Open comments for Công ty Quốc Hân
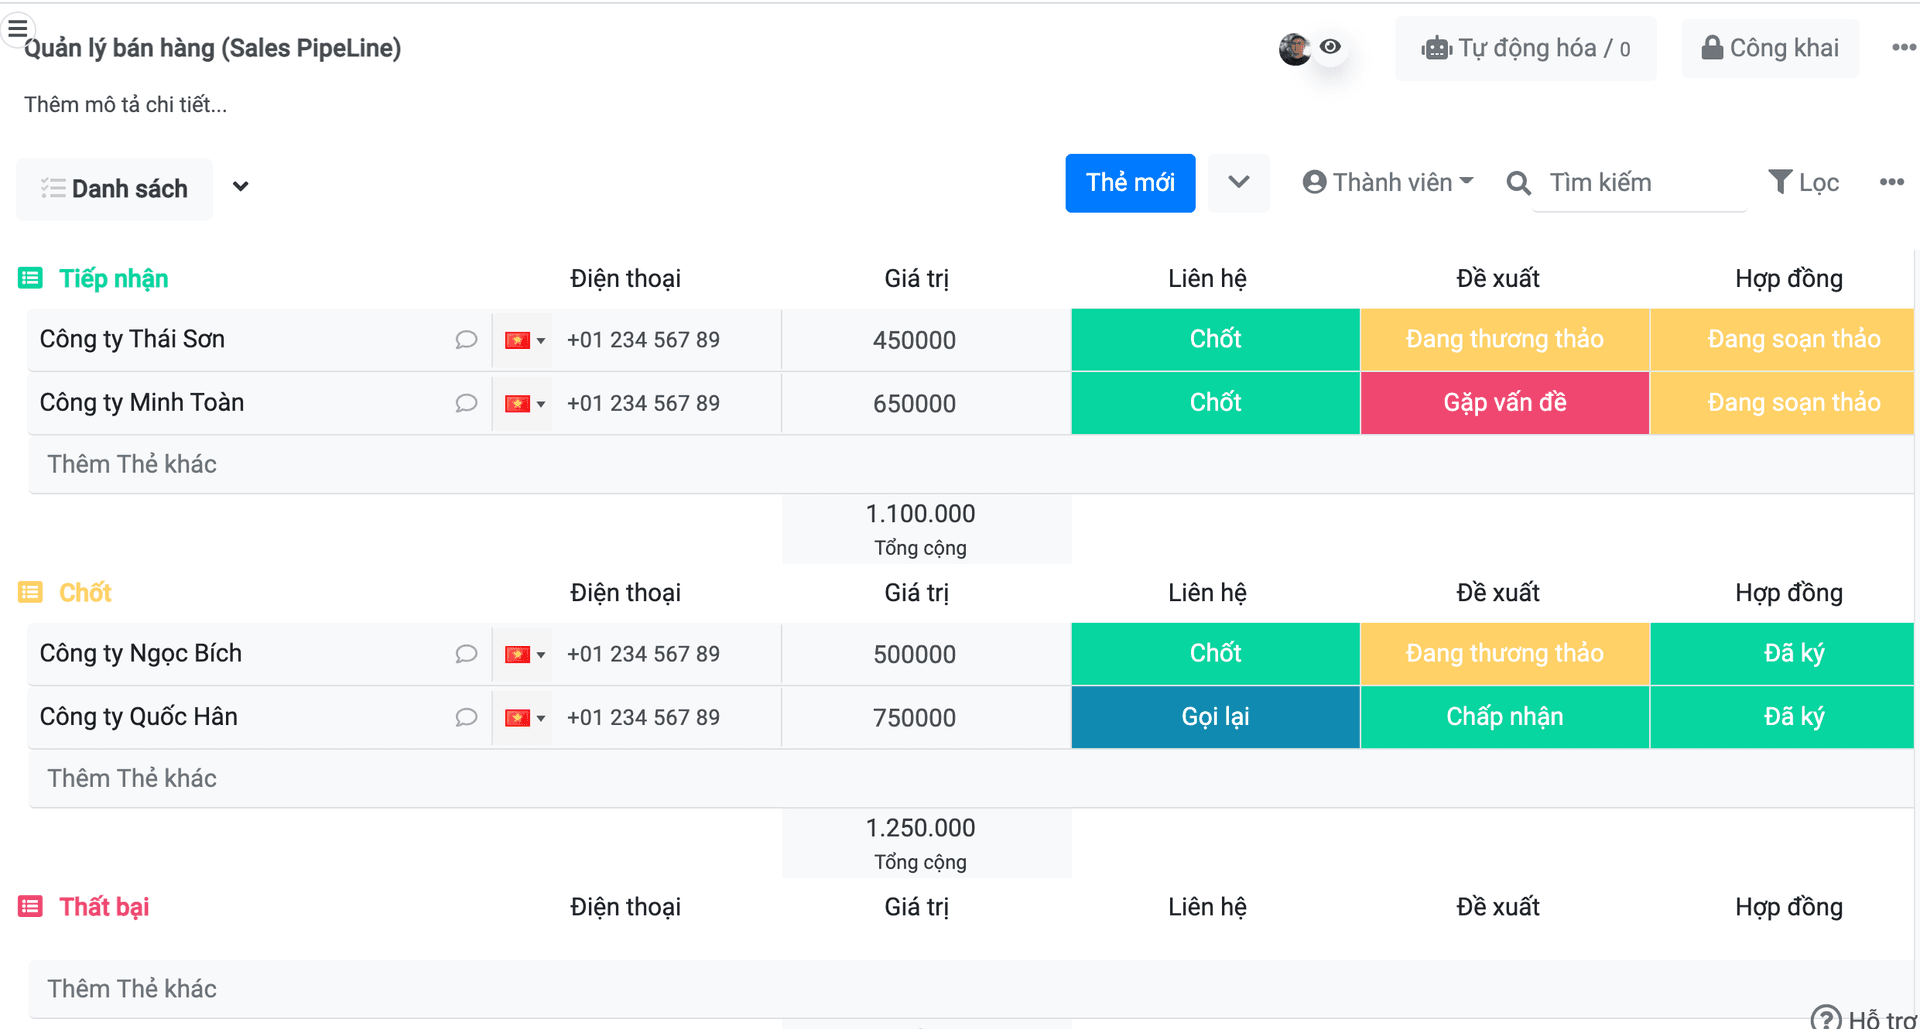The width and height of the screenshot is (1920, 1029). pos(466,718)
